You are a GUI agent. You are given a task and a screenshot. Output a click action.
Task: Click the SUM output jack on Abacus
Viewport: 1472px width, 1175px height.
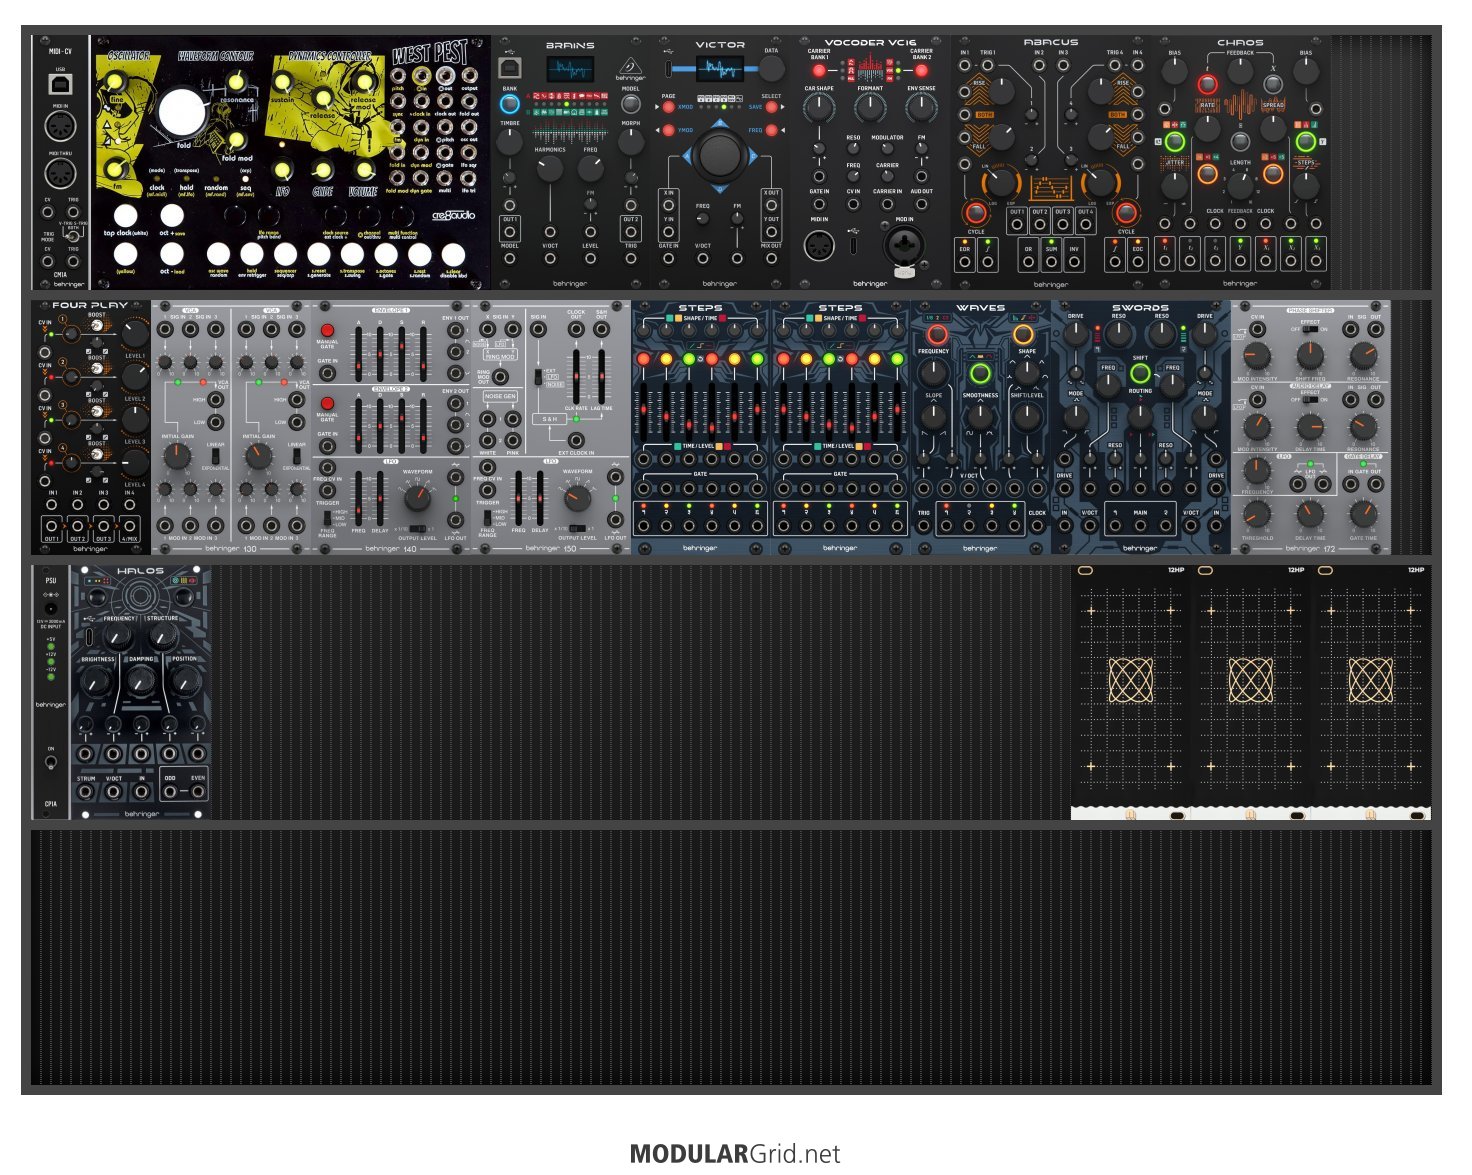click(x=1051, y=262)
